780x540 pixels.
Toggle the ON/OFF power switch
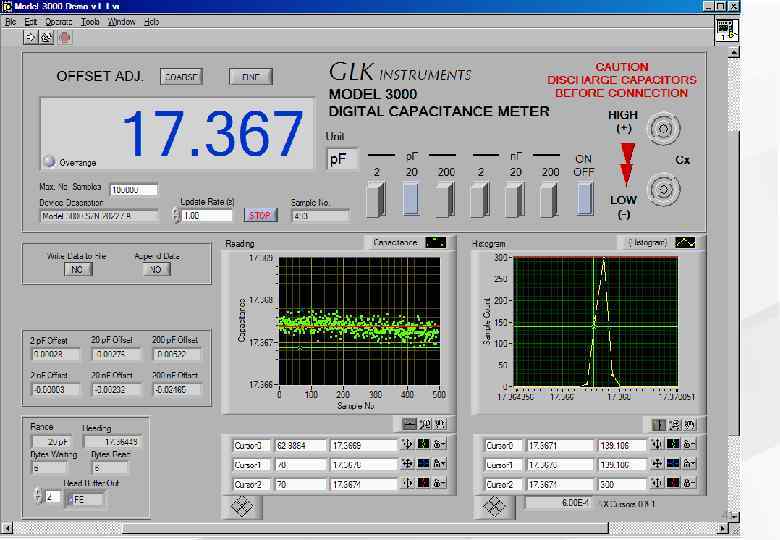[584, 199]
